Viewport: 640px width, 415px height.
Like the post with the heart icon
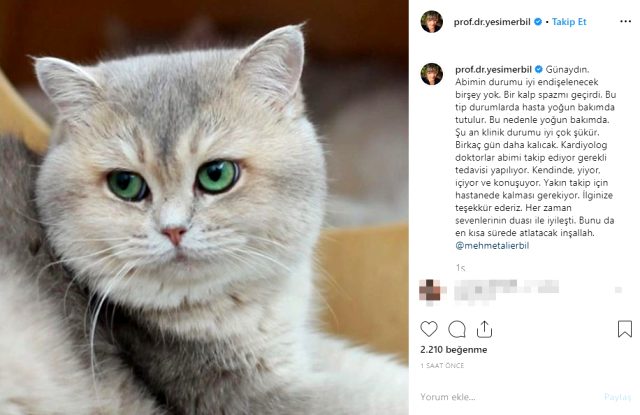429,329
